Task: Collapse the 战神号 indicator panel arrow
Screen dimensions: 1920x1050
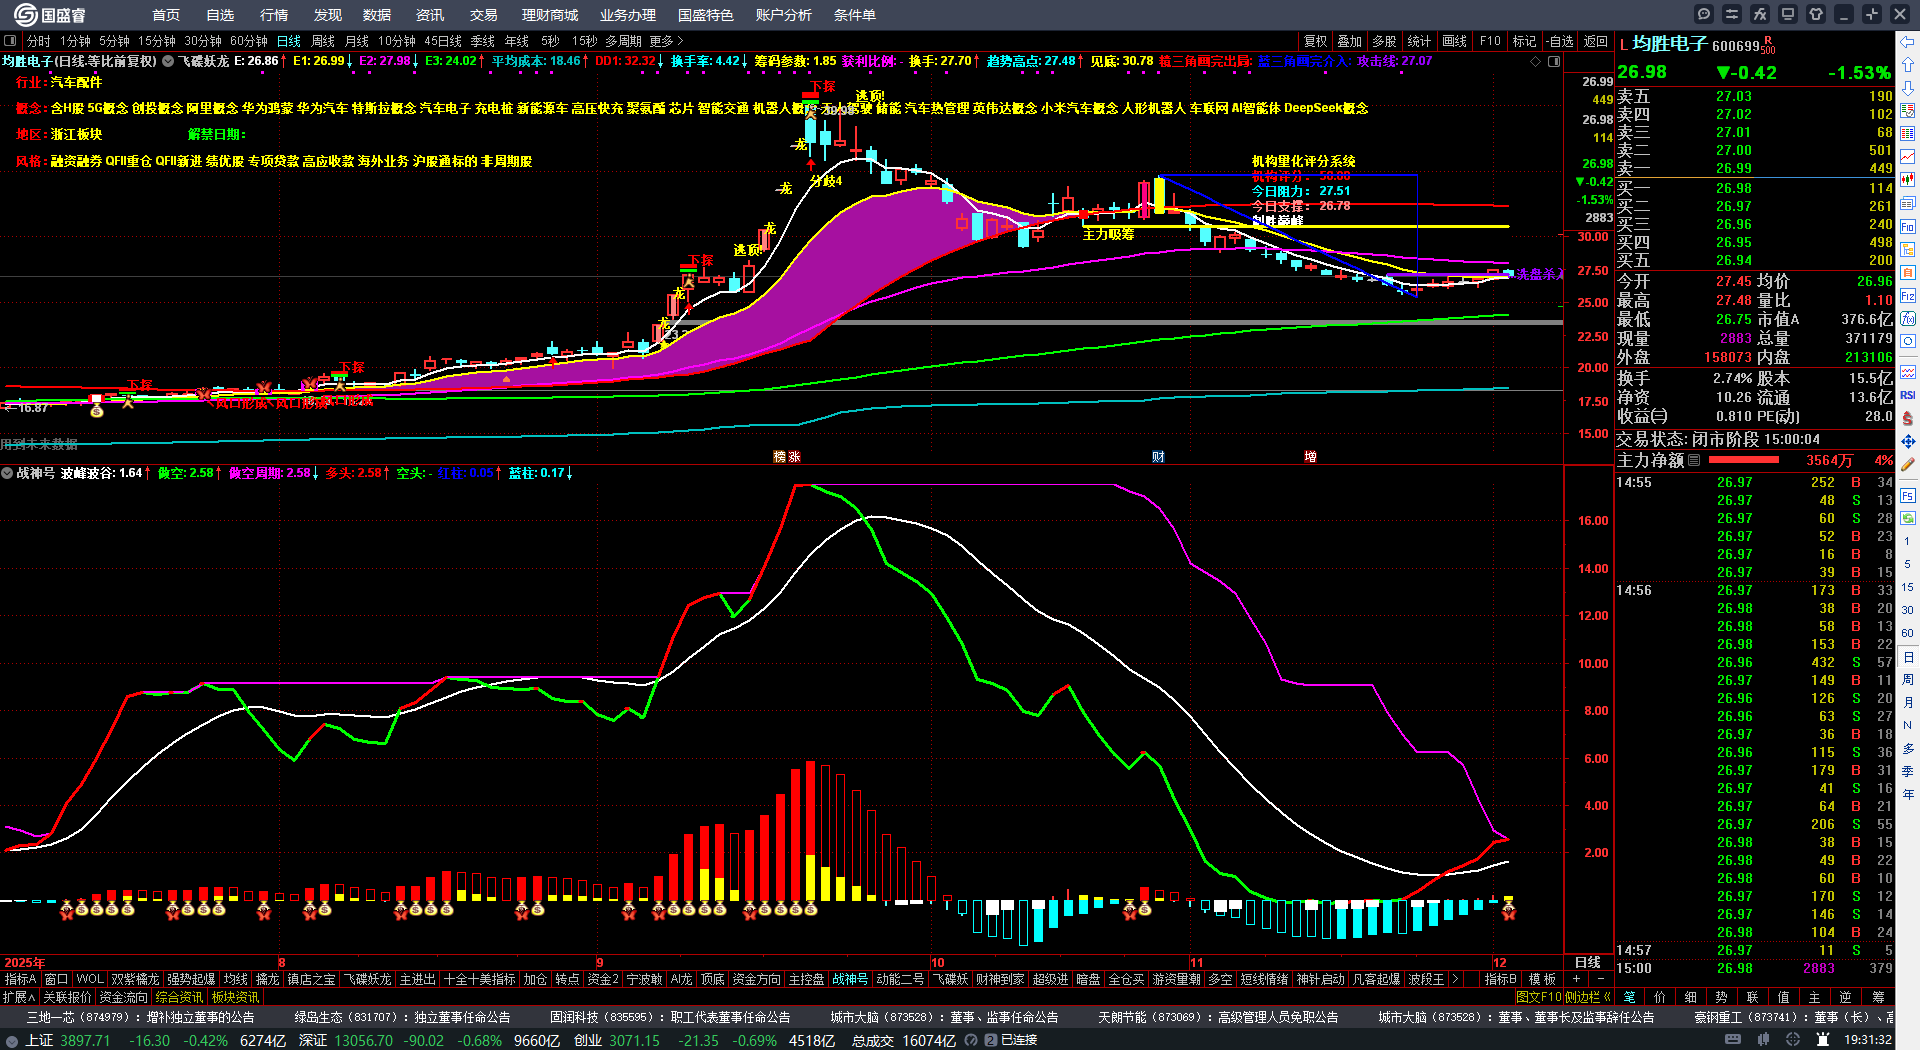Action: click(x=7, y=473)
